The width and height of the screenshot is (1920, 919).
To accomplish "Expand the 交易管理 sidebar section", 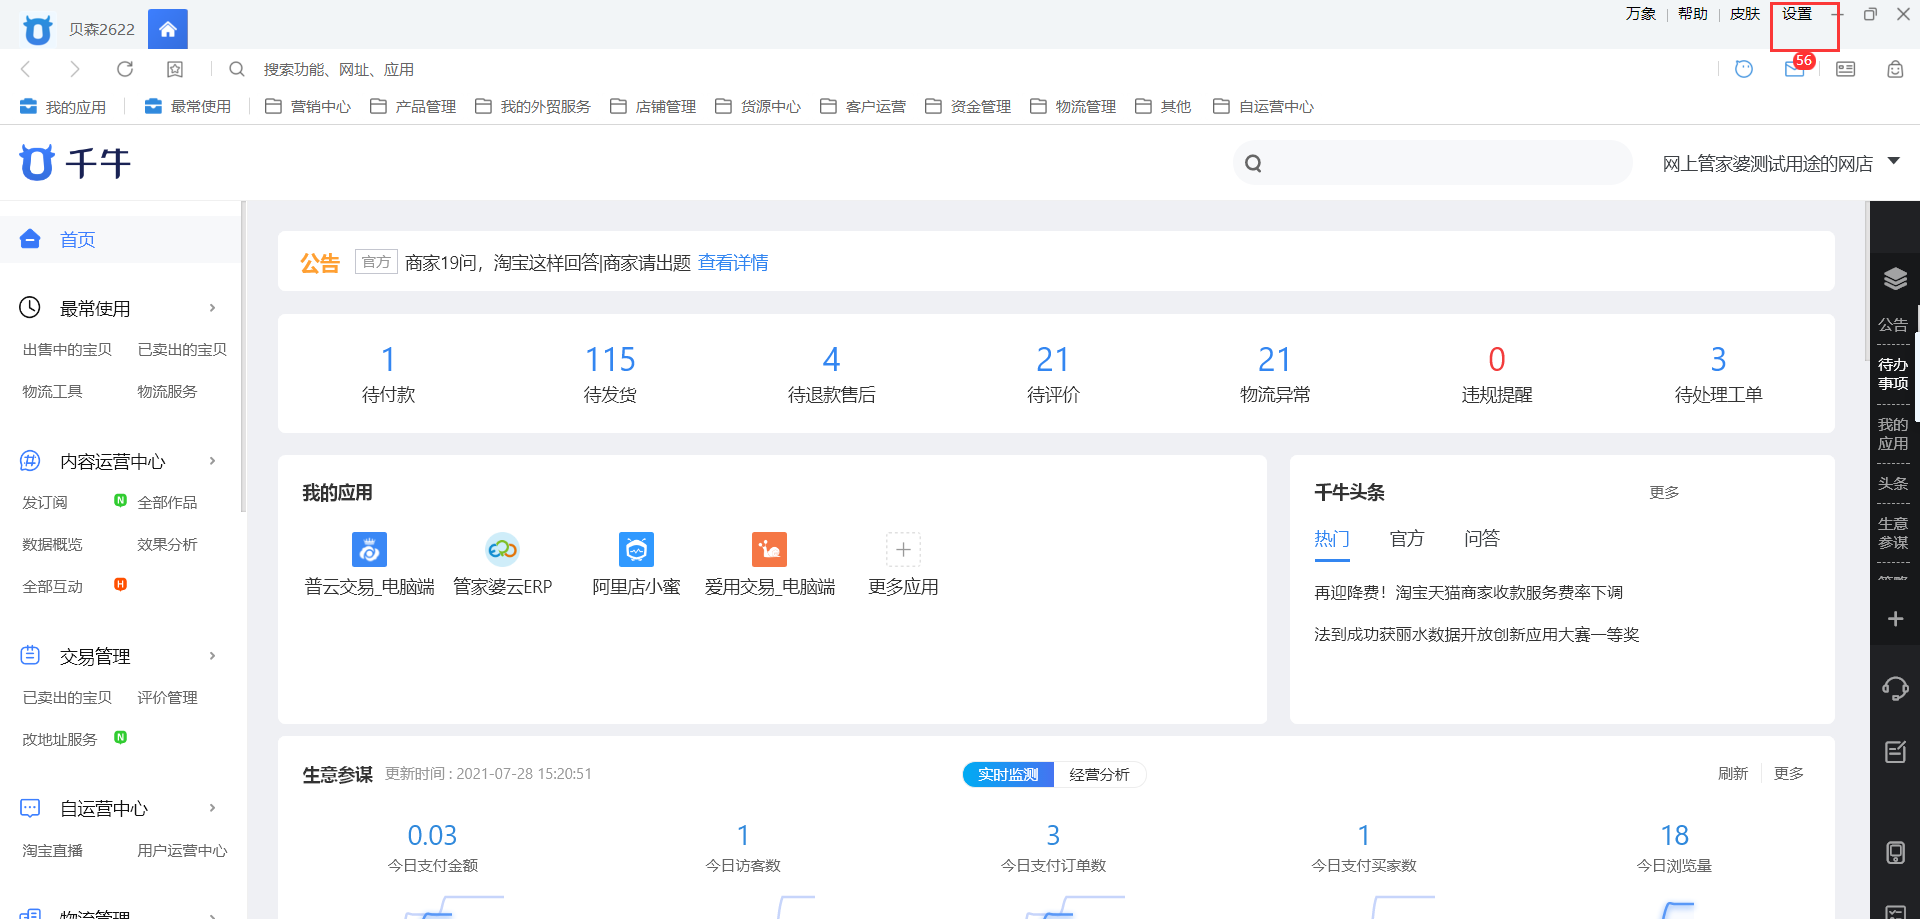I will pos(212,656).
